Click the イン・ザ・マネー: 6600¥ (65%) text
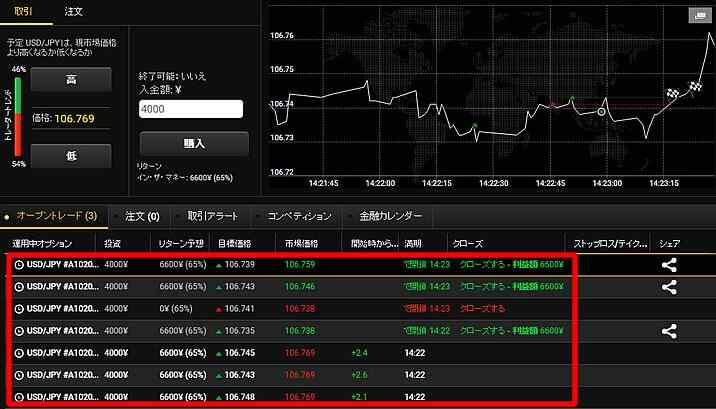The height and width of the screenshot is (409, 716). 185,178
